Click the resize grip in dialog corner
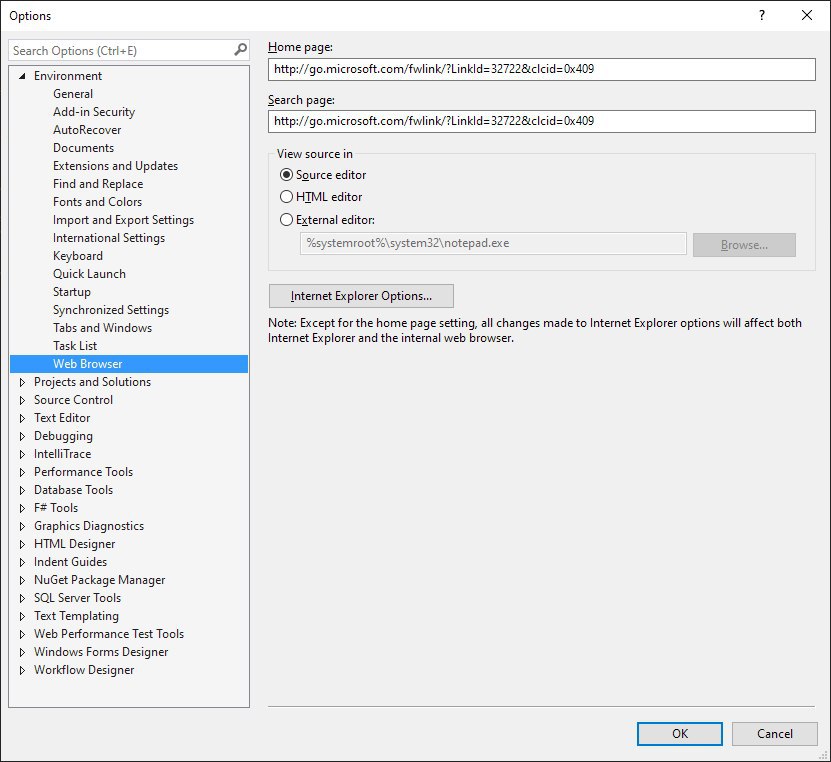831x762 pixels. [823, 755]
